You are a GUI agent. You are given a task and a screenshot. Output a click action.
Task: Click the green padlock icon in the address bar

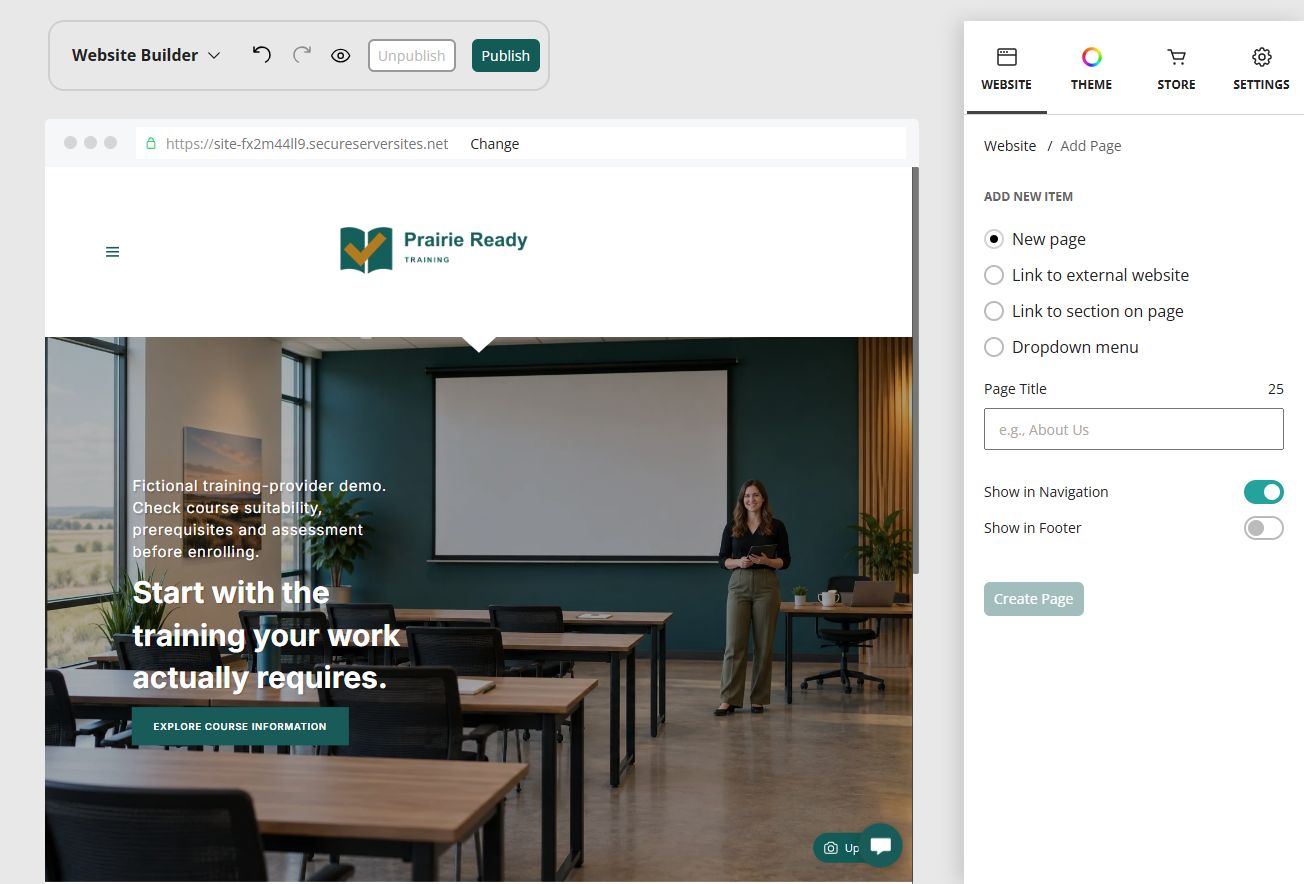(151, 144)
